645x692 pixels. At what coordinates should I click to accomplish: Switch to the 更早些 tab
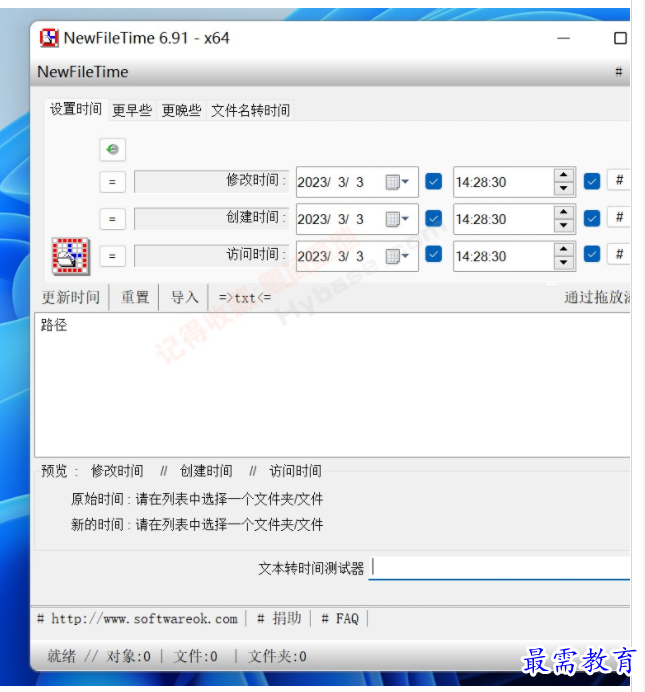(132, 110)
